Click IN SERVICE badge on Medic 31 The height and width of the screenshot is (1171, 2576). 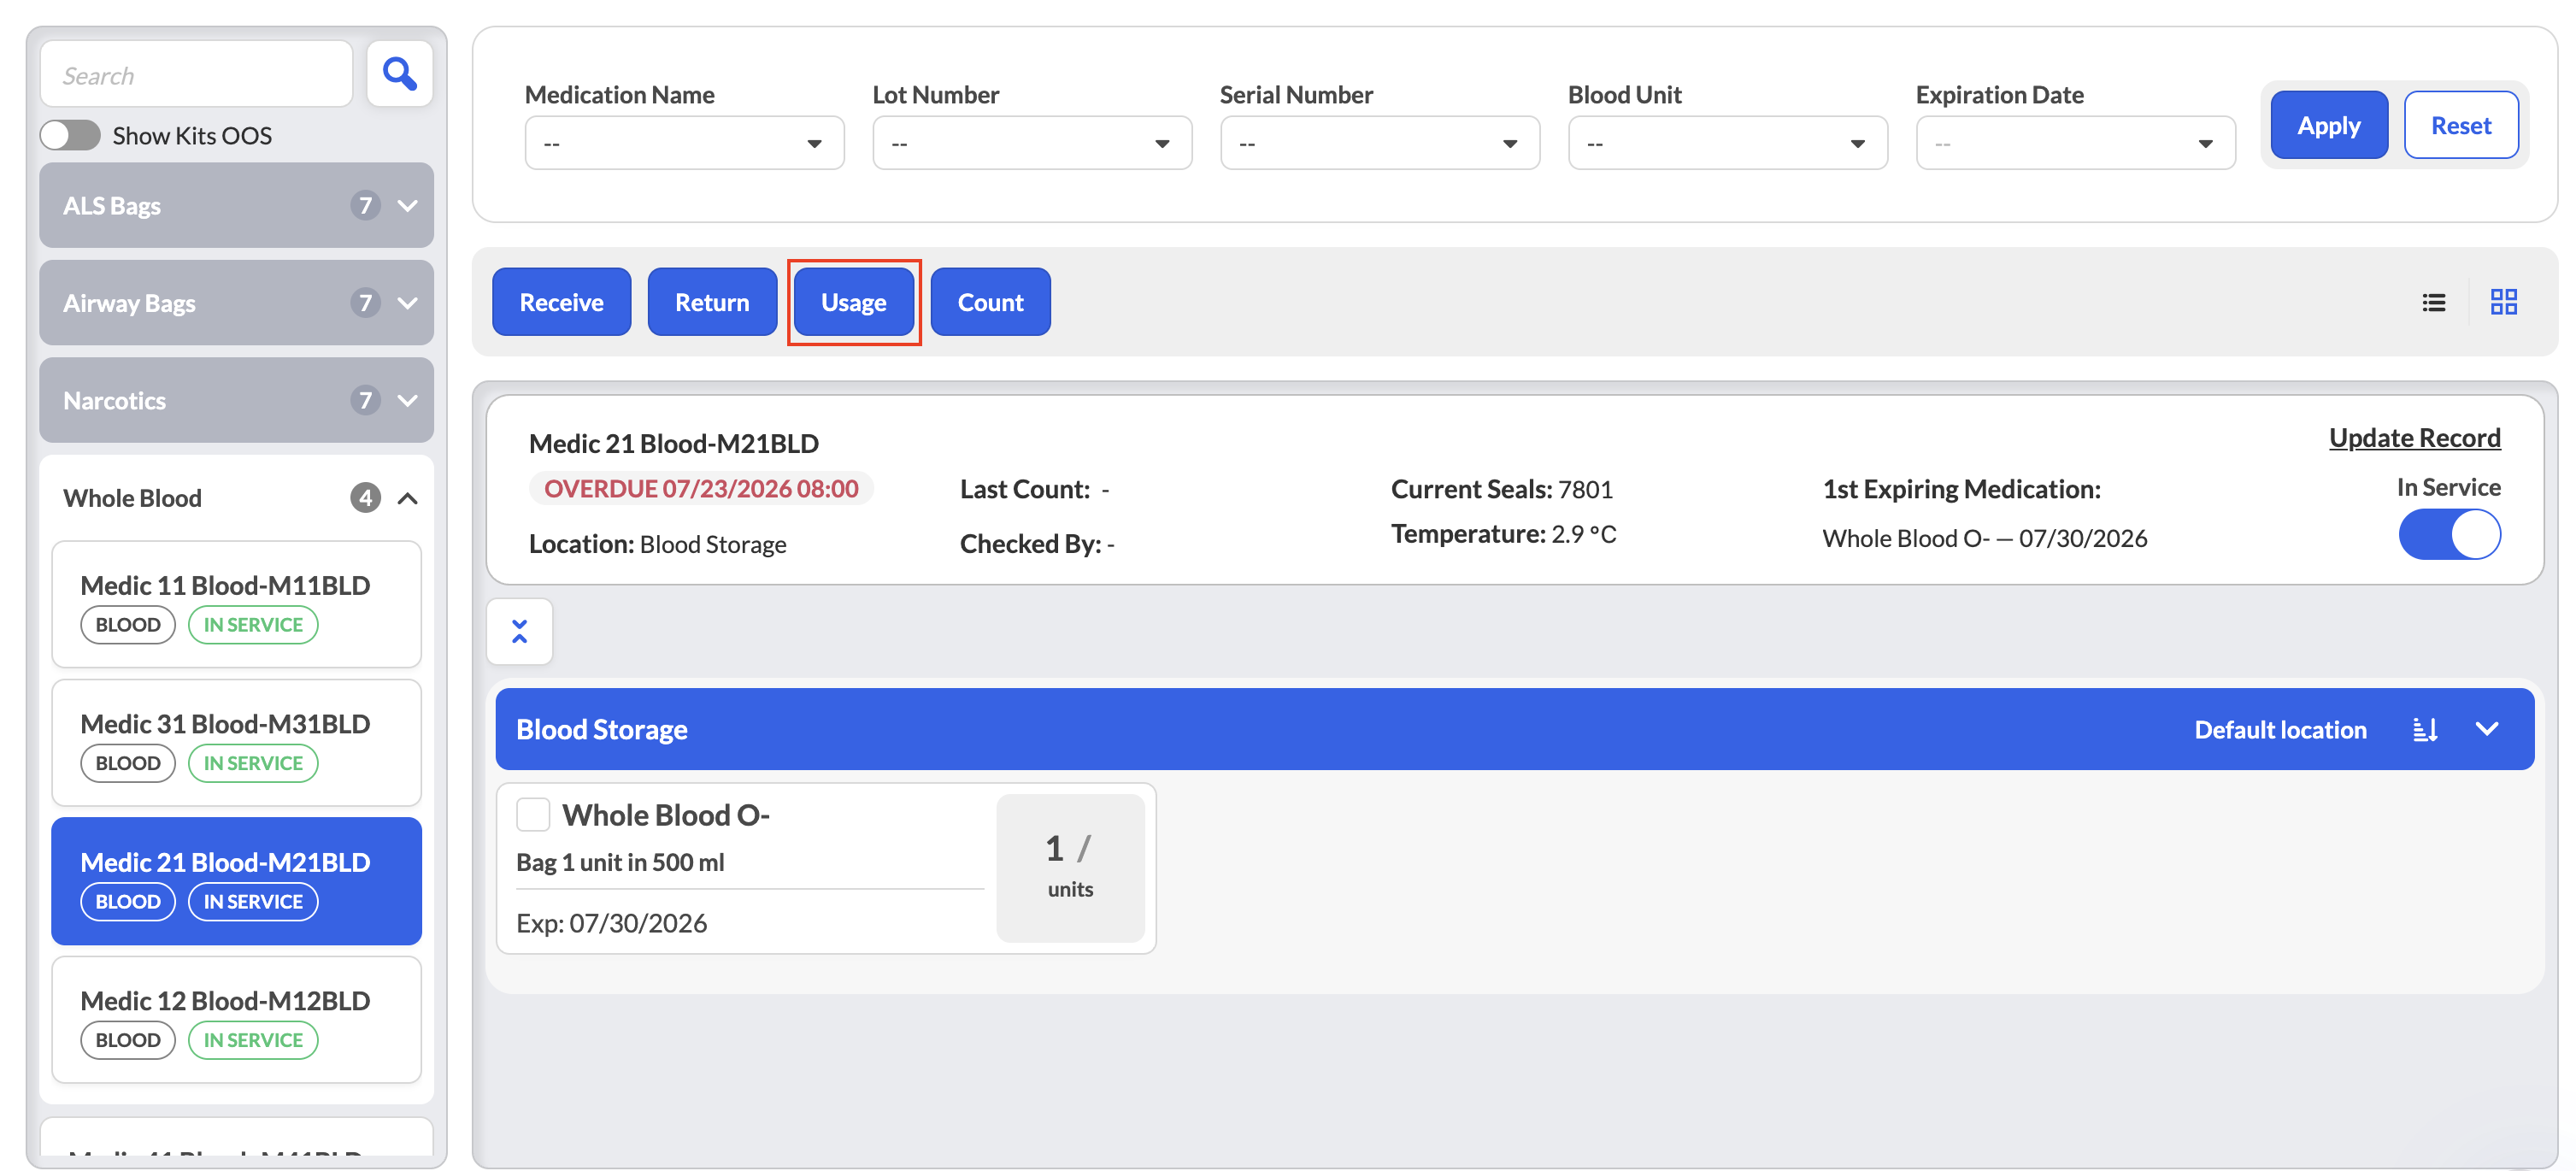253,763
